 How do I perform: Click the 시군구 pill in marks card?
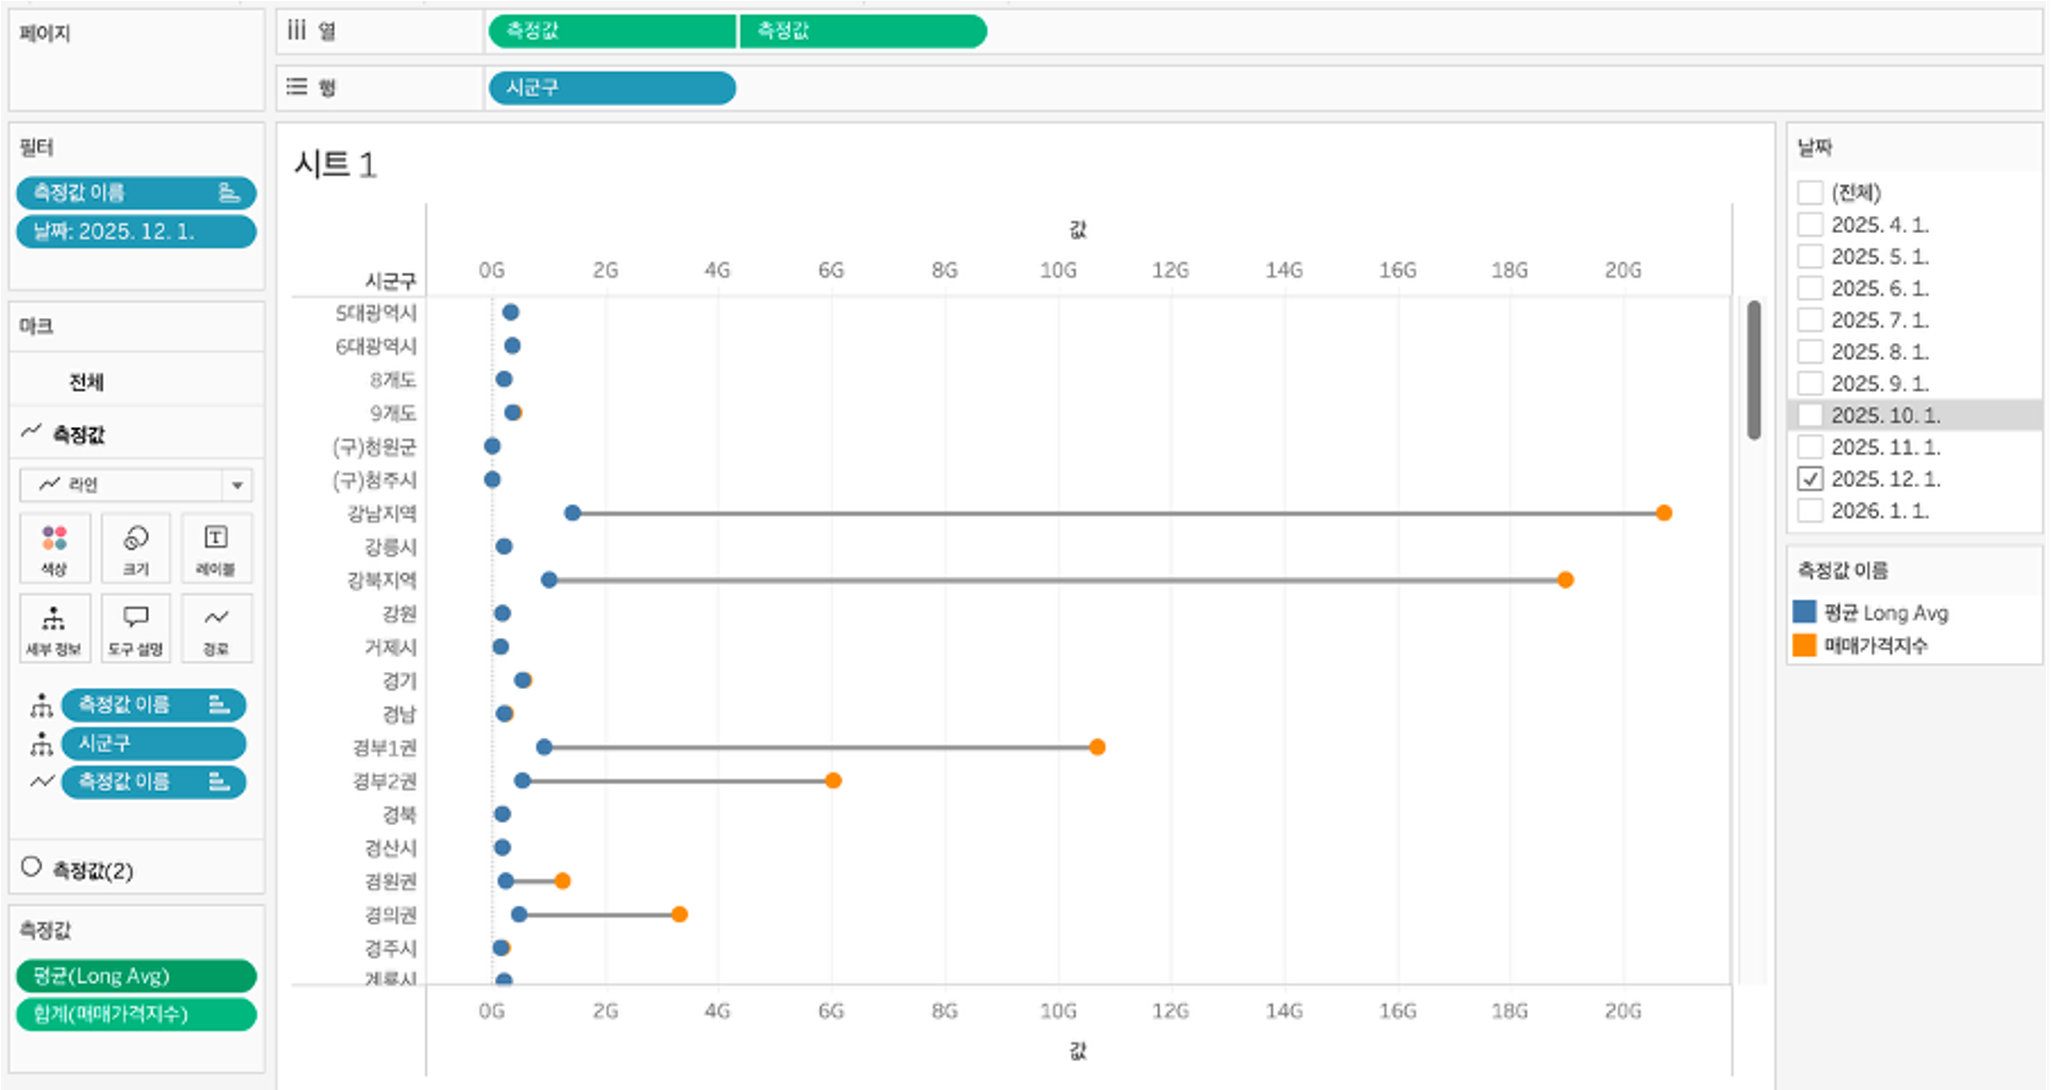[x=153, y=744]
